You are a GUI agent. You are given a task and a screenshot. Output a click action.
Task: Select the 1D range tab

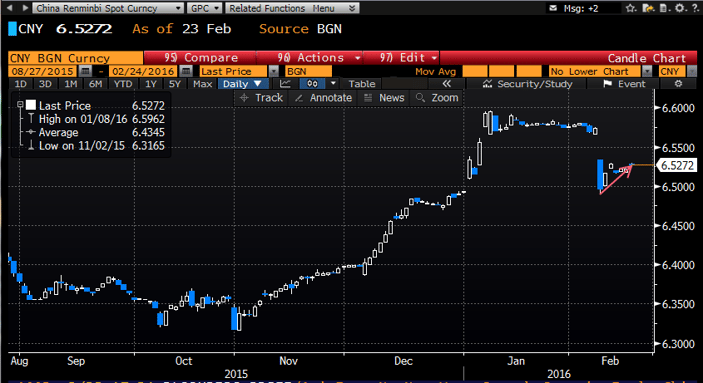click(x=21, y=84)
